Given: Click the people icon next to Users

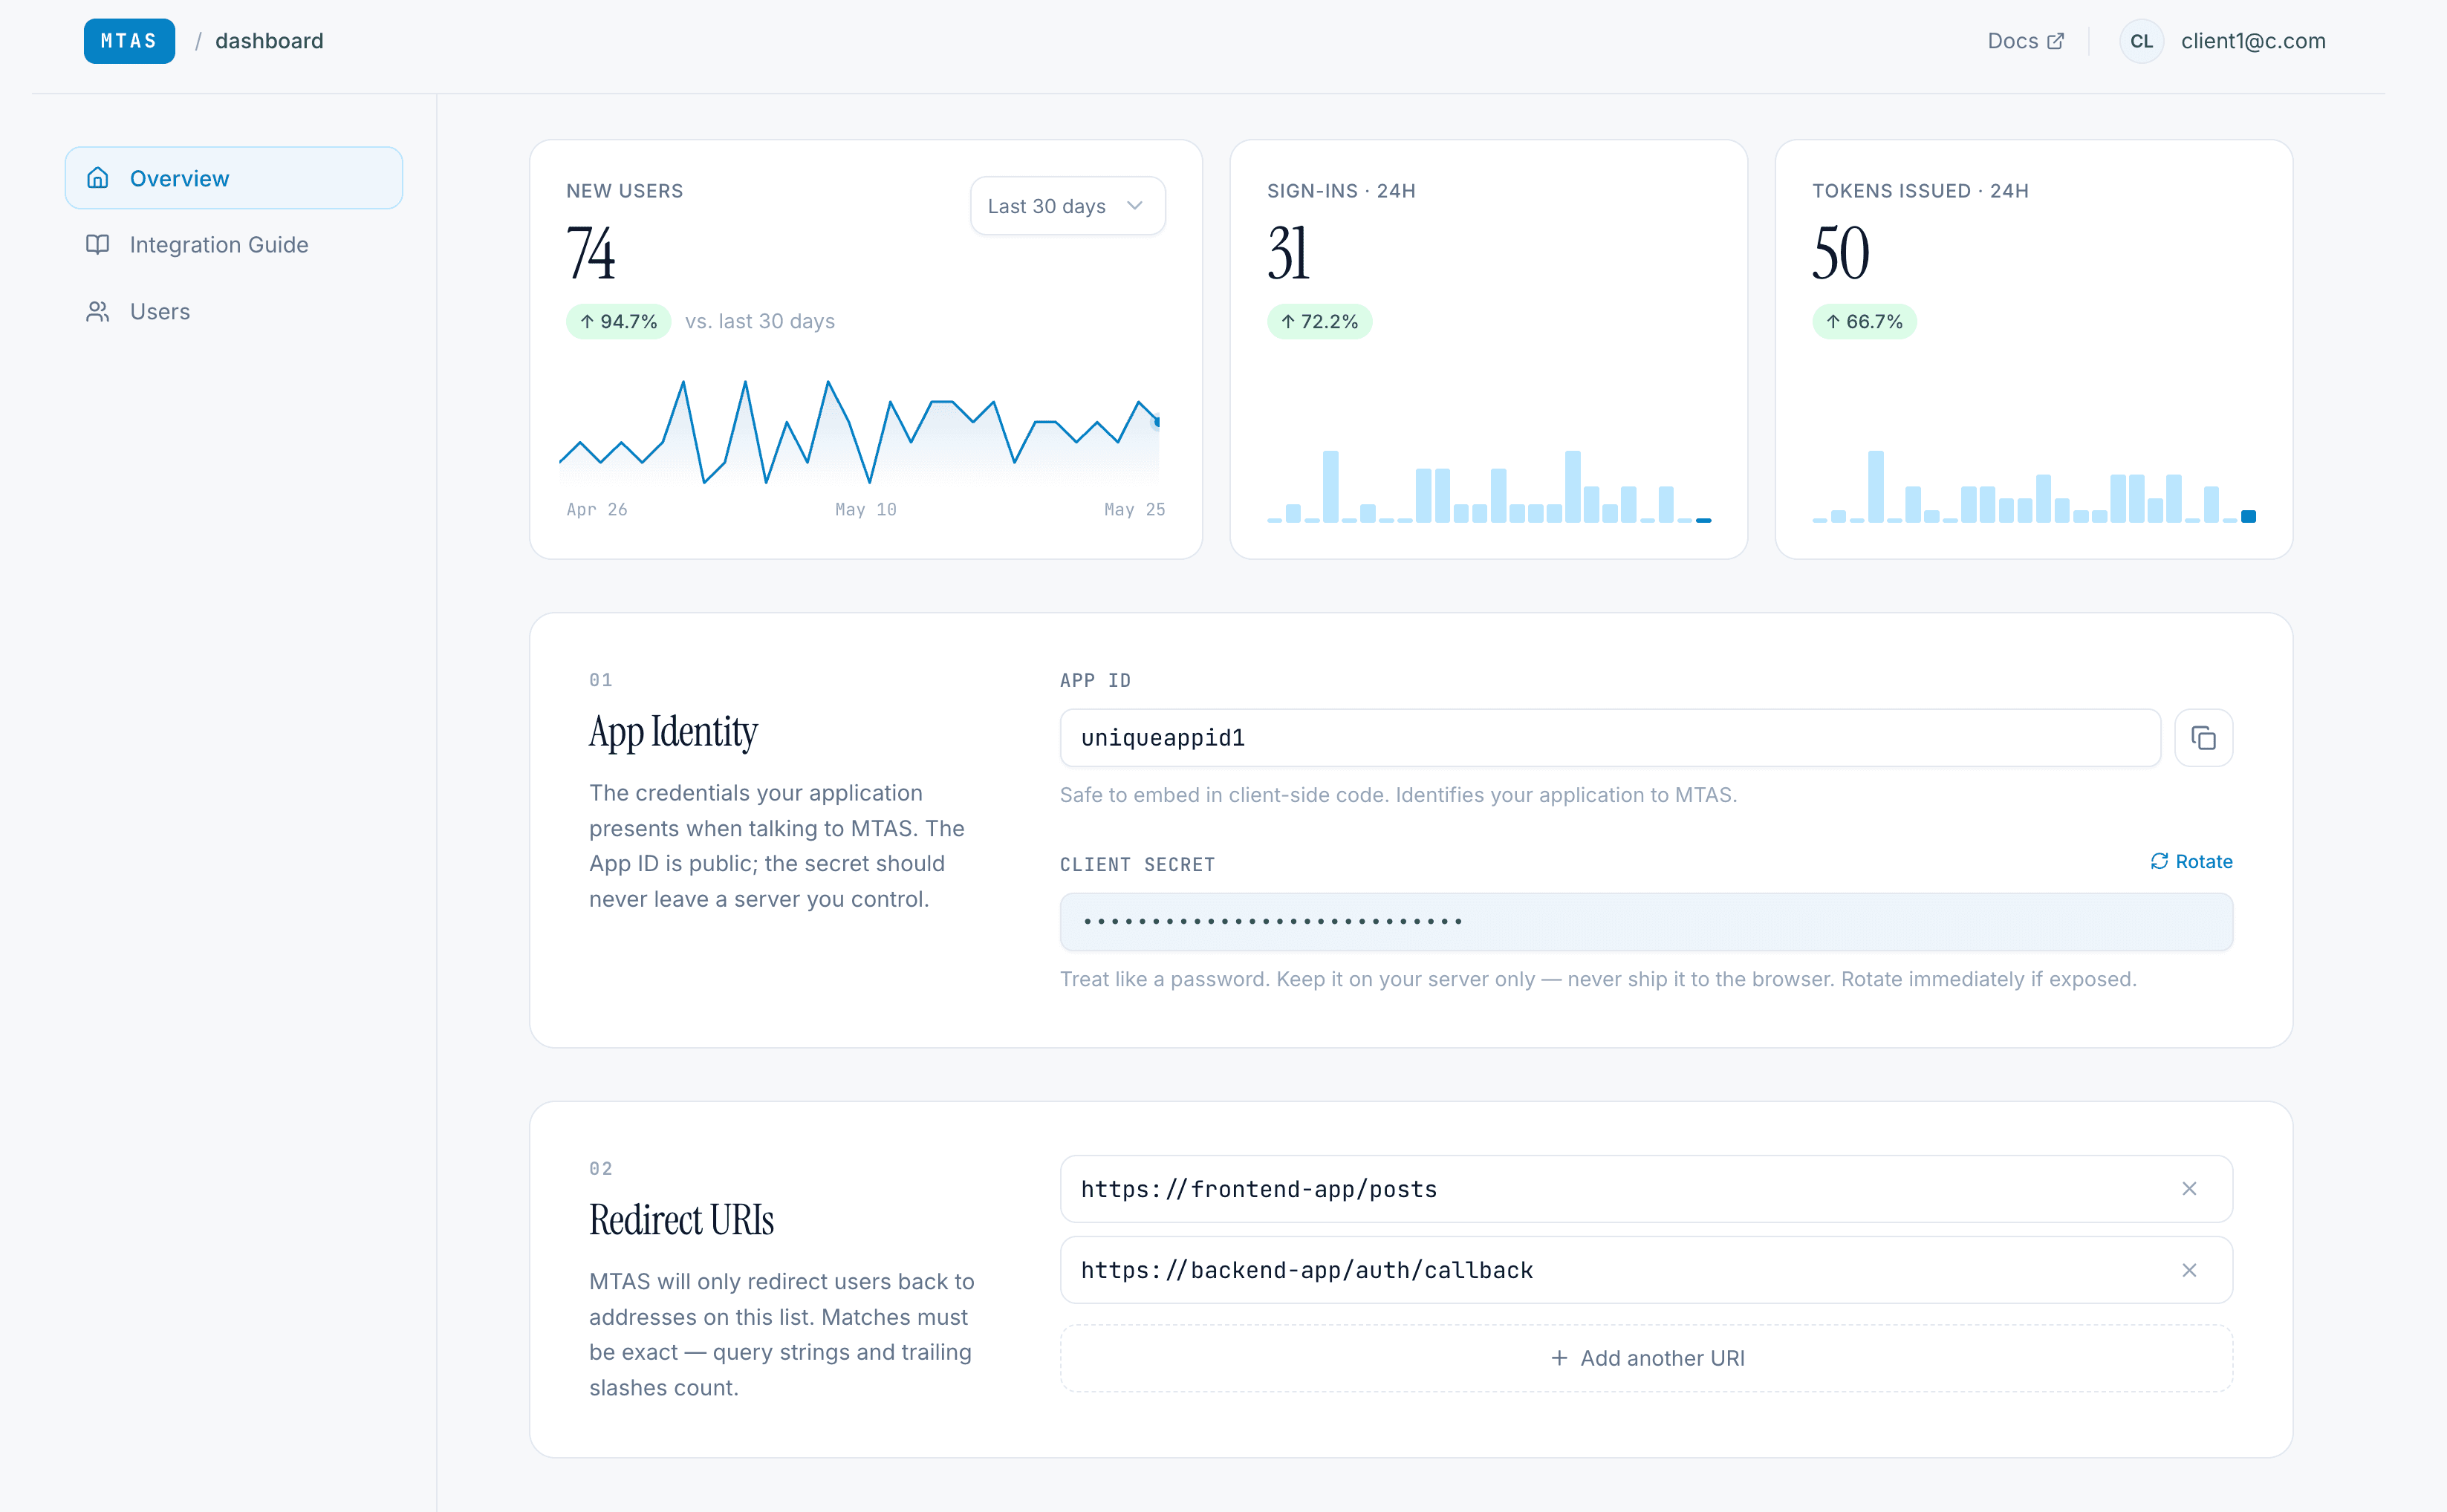Looking at the screenshot, I should point(97,312).
